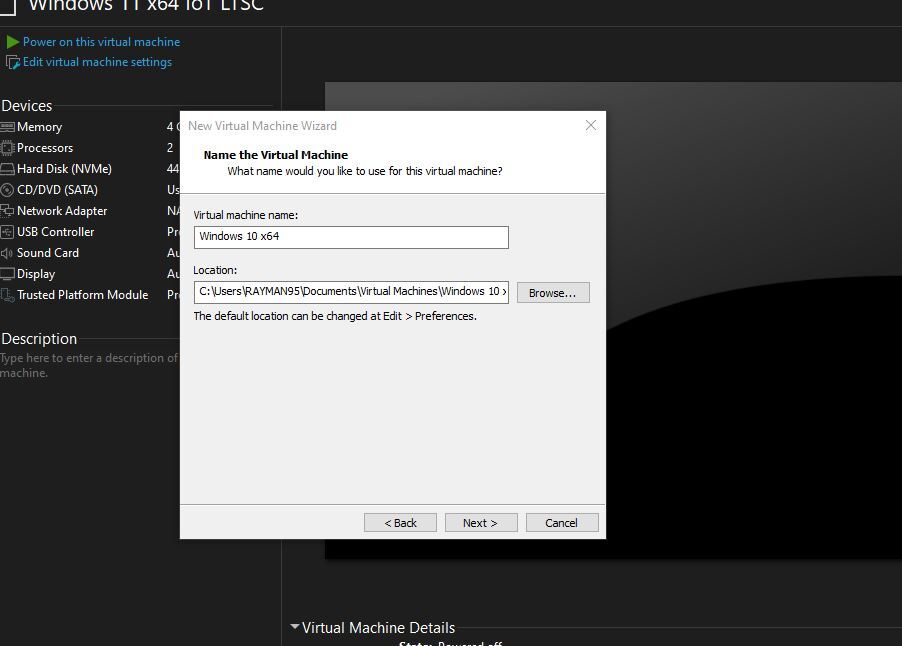Click the CD/DVD (SATA) row label
The image size is (902, 646).
point(58,190)
